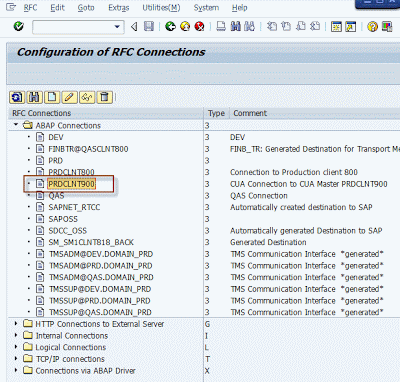Click comment 'Connection to Production client 800'
Screen dimensions: 400x382
point(294,172)
